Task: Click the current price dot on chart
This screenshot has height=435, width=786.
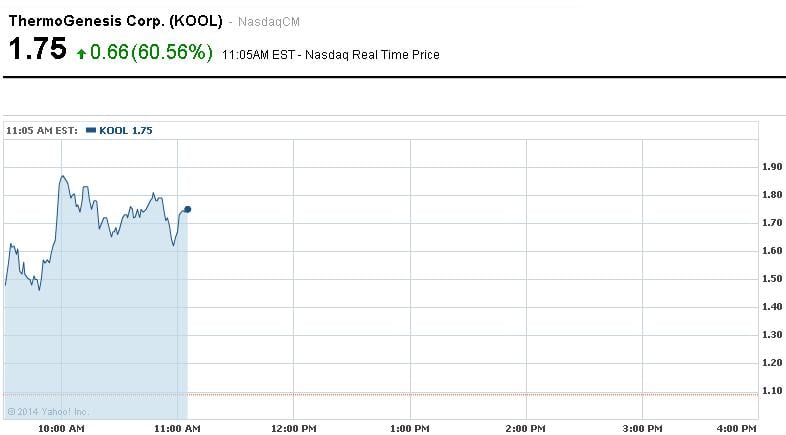Action: coord(187,209)
